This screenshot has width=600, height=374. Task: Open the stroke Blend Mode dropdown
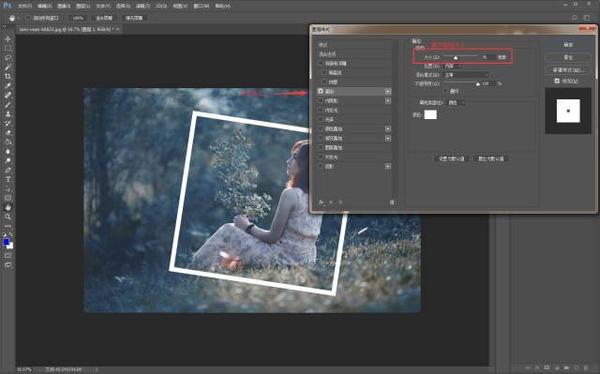tap(466, 75)
